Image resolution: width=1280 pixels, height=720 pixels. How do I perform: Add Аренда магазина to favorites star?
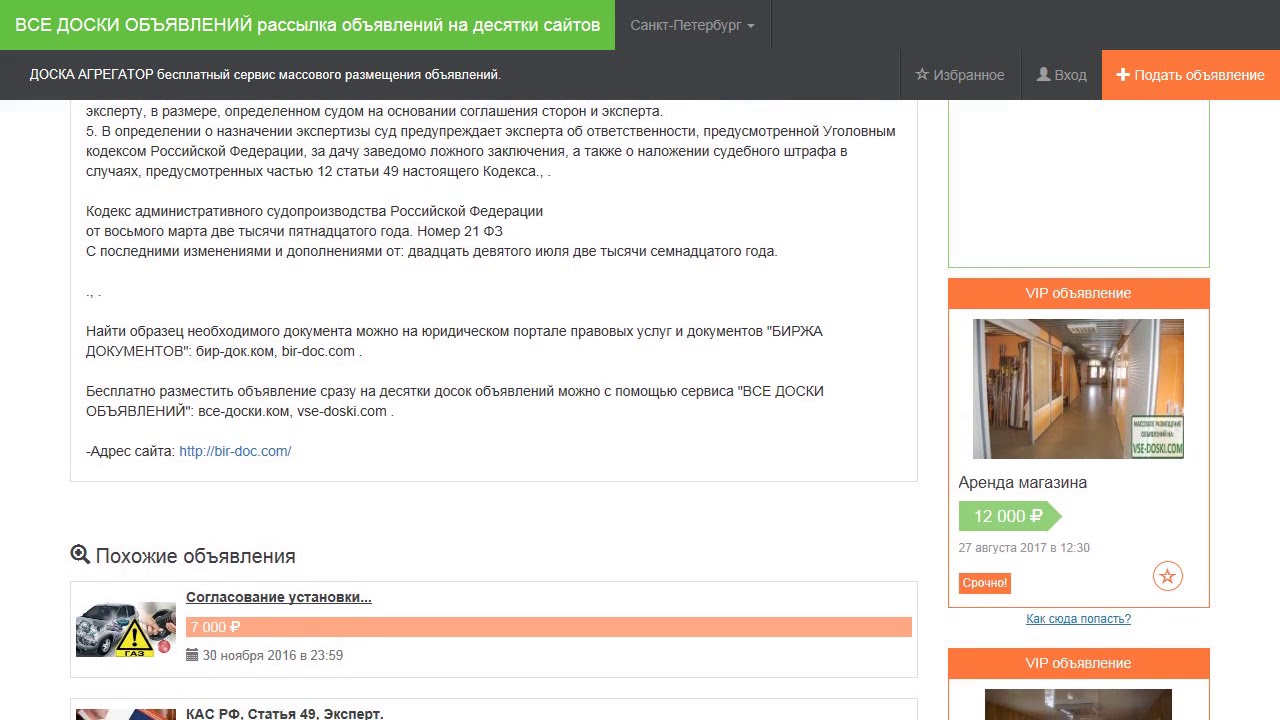tap(1168, 576)
